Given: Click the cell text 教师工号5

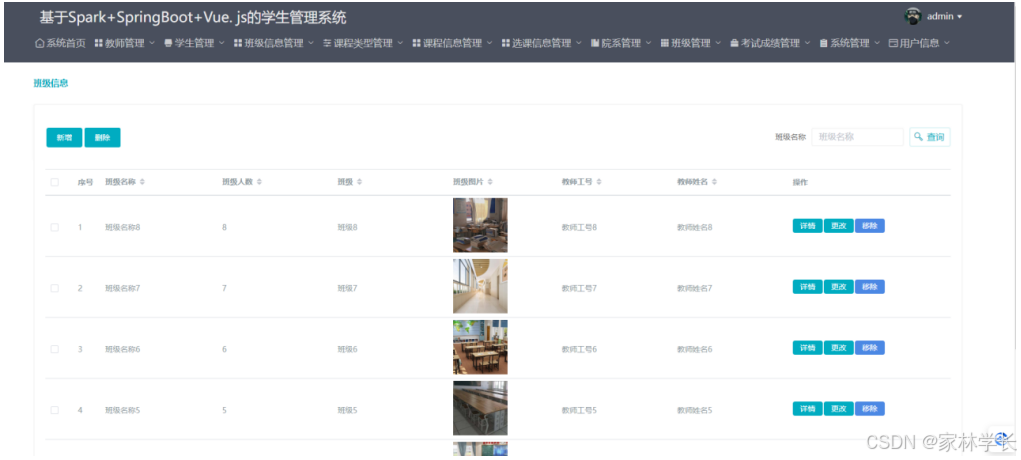Looking at the screenshot, I should (580, 410).
